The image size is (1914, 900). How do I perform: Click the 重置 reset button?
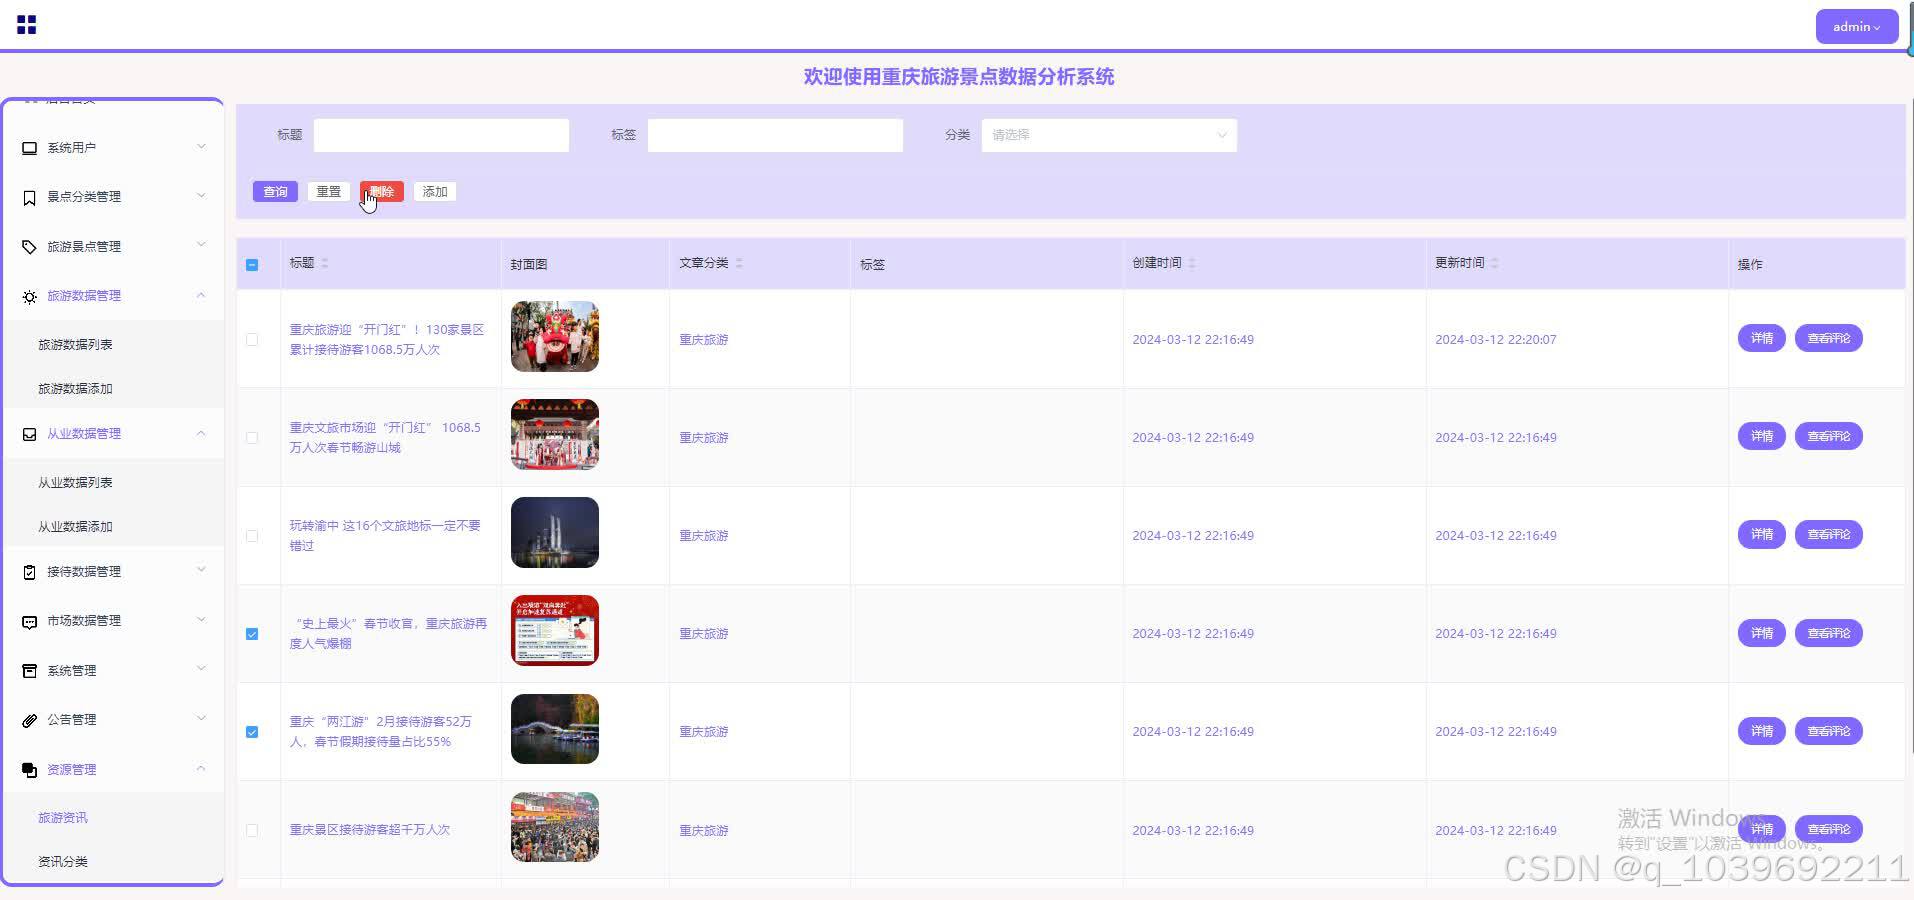click(328, 192)
